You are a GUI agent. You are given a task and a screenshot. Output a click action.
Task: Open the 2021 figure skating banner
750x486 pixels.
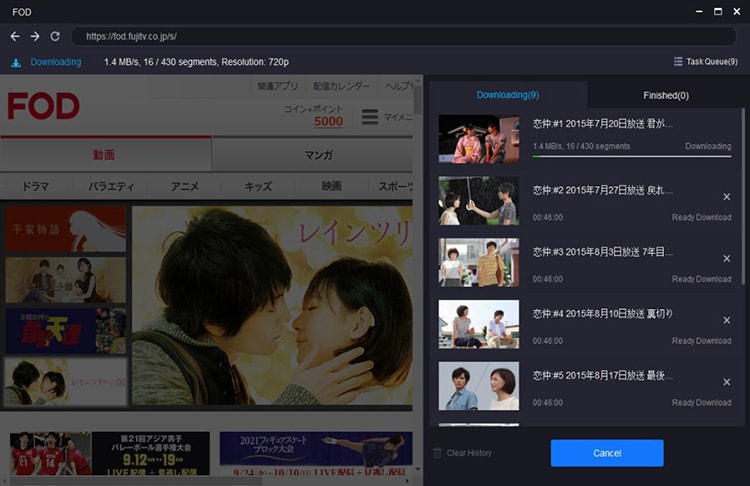pyautogui.click(x=316, y=453)
